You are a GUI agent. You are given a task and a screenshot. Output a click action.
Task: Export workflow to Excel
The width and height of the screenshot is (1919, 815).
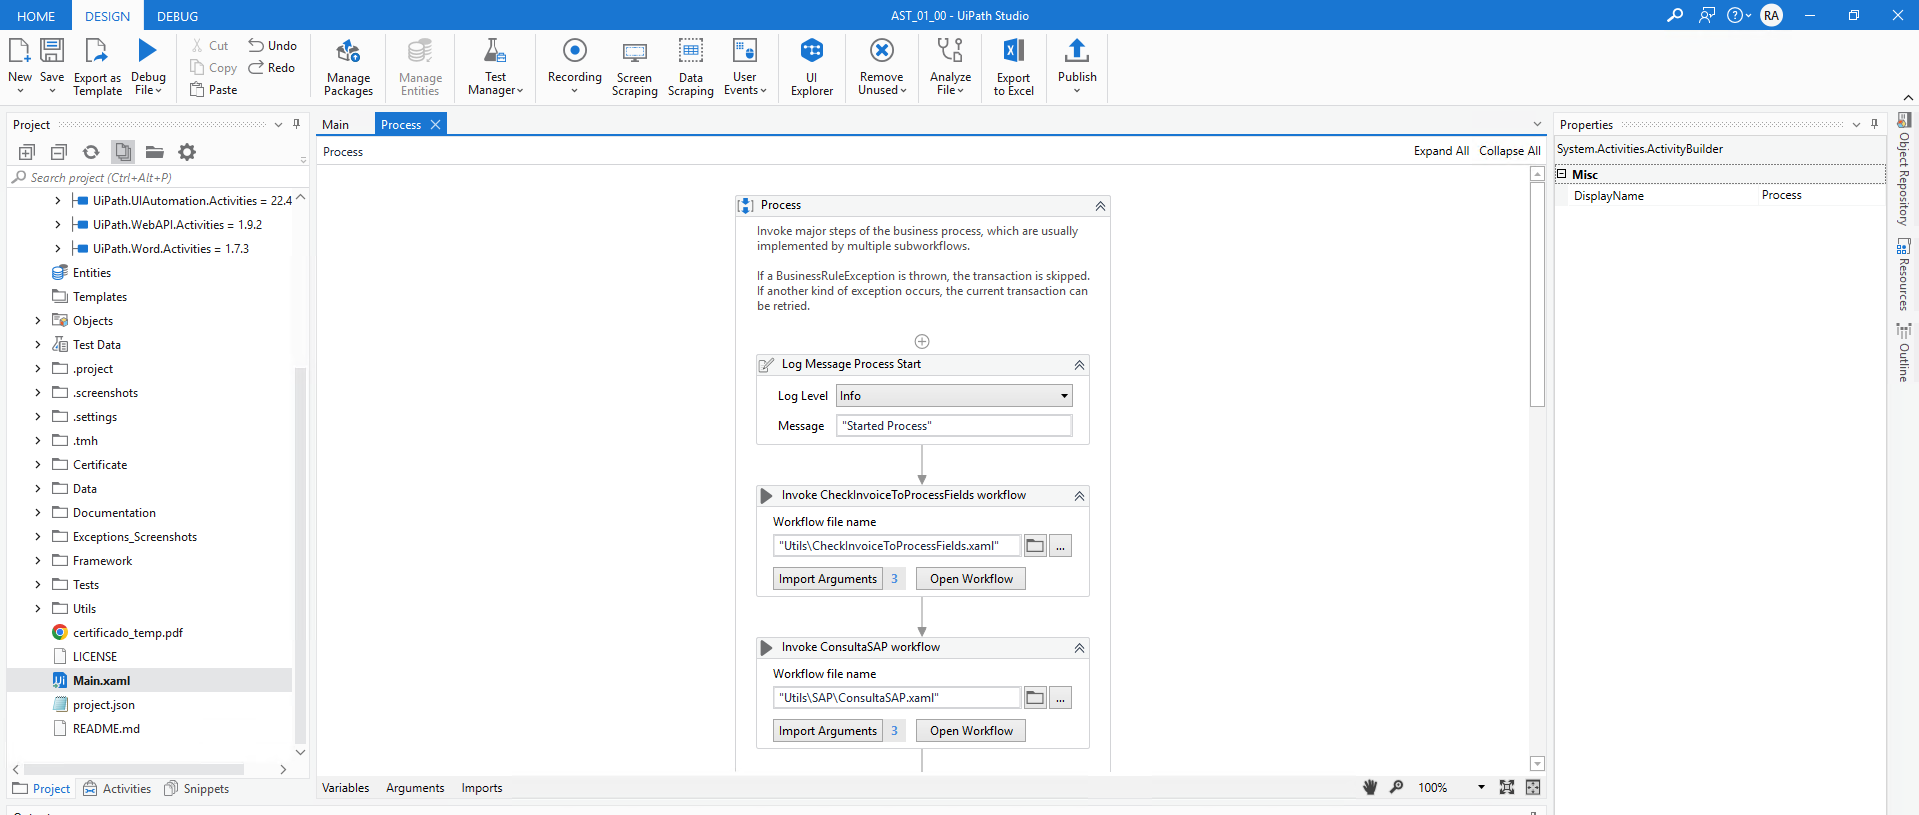click(x=1013, y=67)
